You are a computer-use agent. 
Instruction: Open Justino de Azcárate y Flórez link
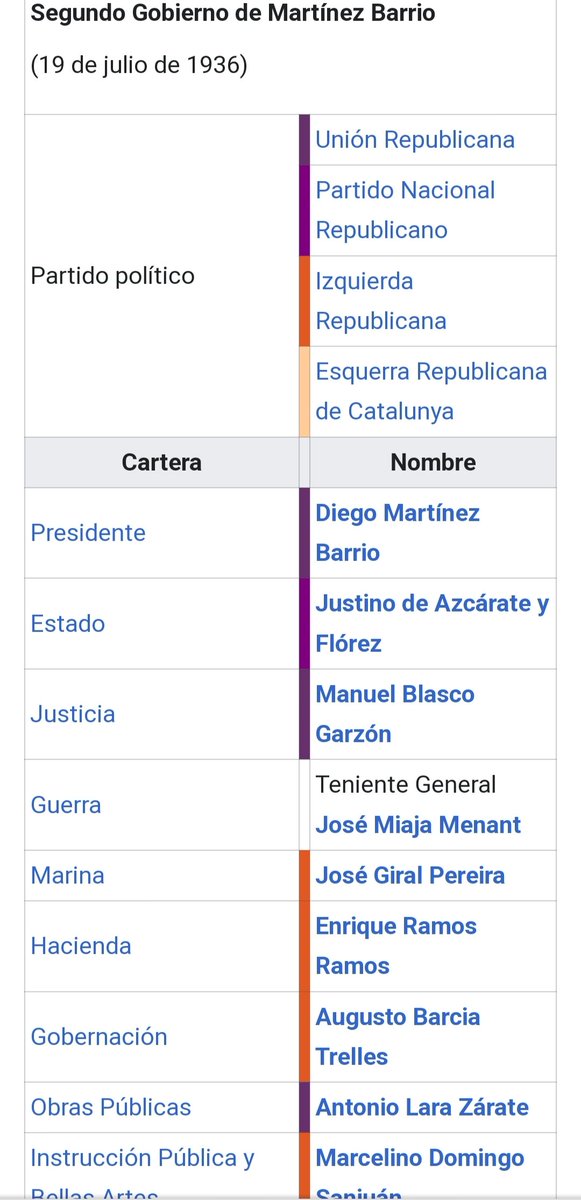[x=432, y=624]
